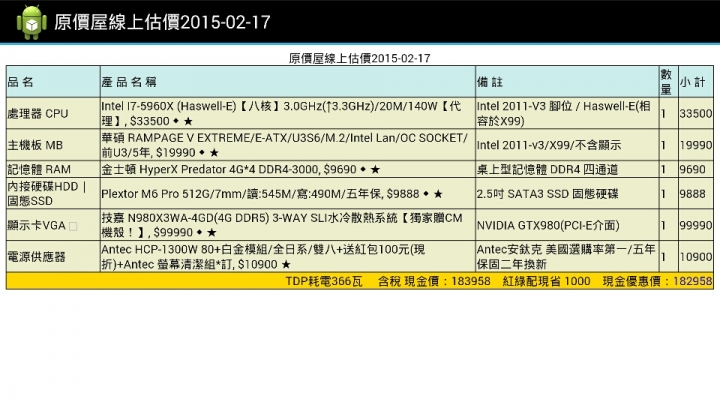Select the subtotal 33500 cell
Screen dimensions: 720x405
point(696,113)
